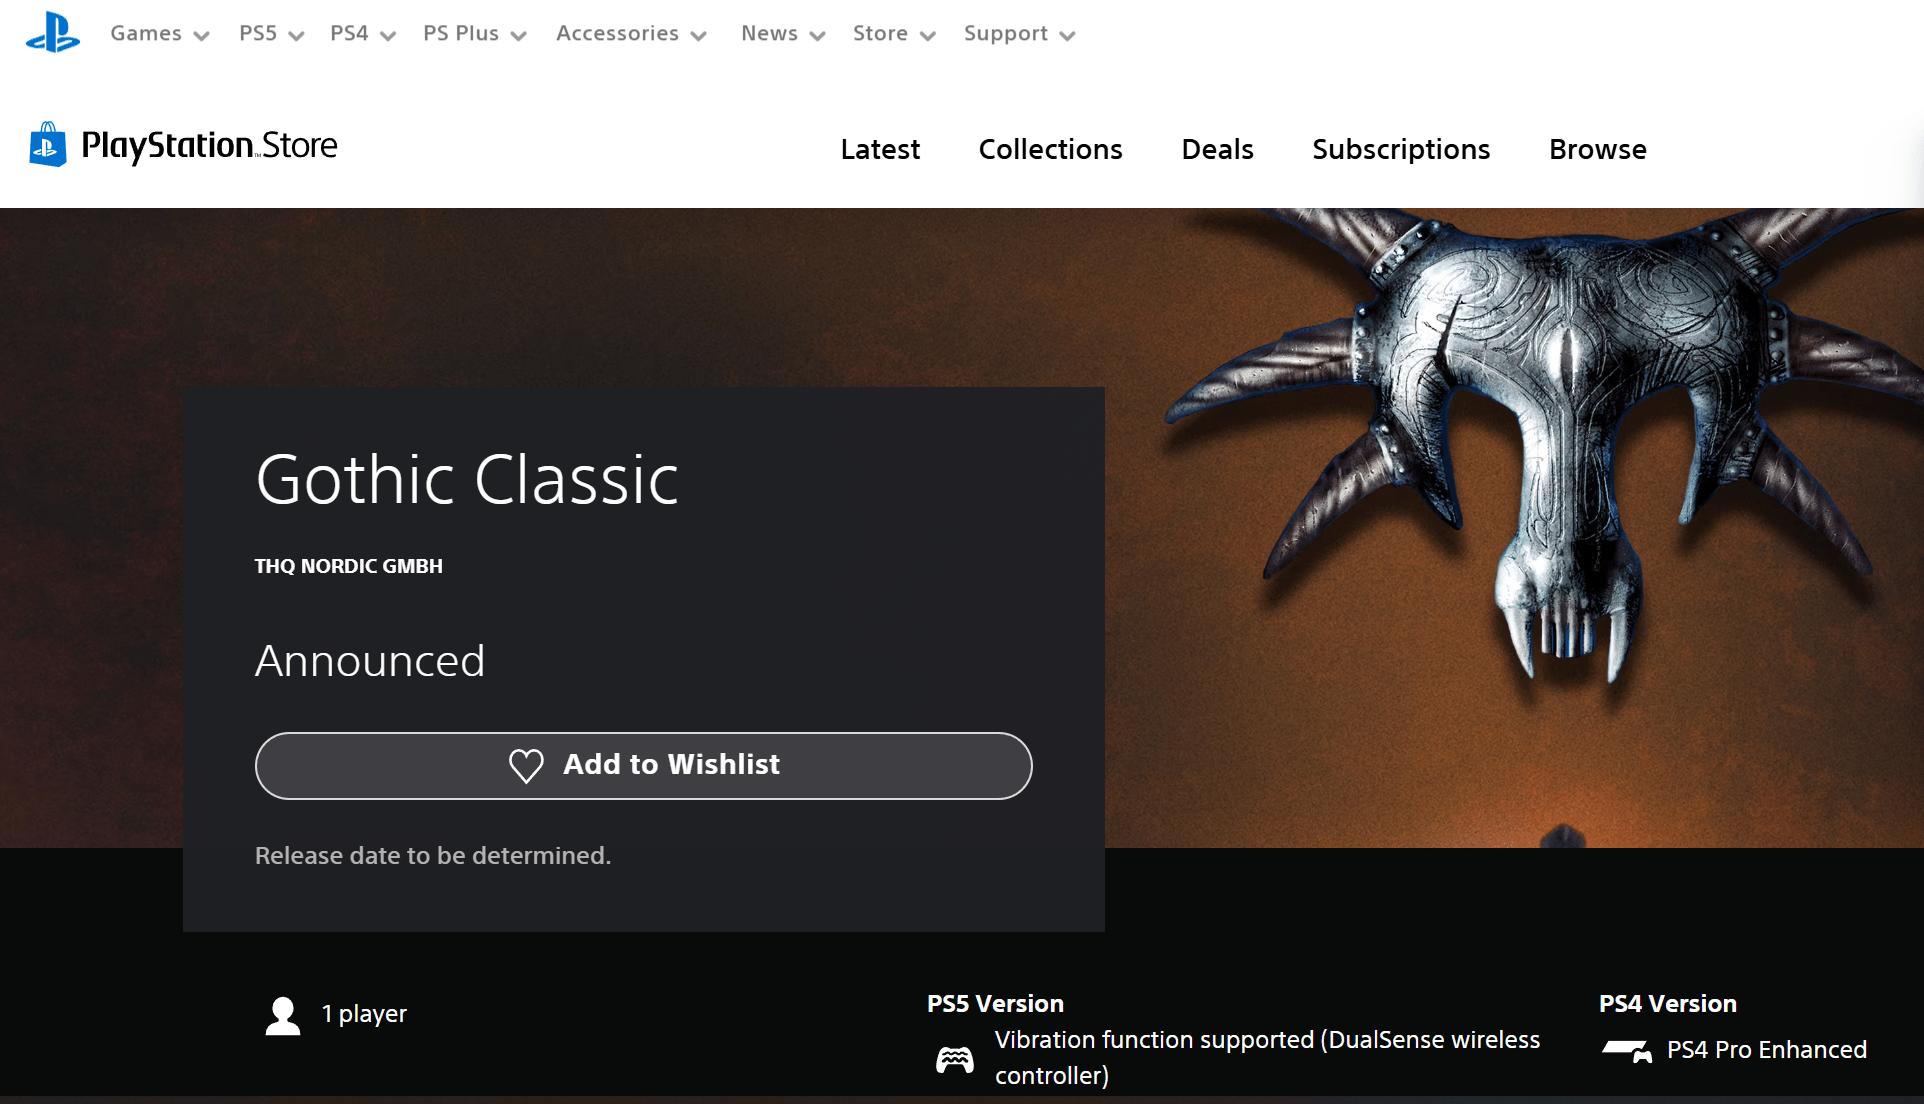Click the heart wishlist icon

coord(526,765)
